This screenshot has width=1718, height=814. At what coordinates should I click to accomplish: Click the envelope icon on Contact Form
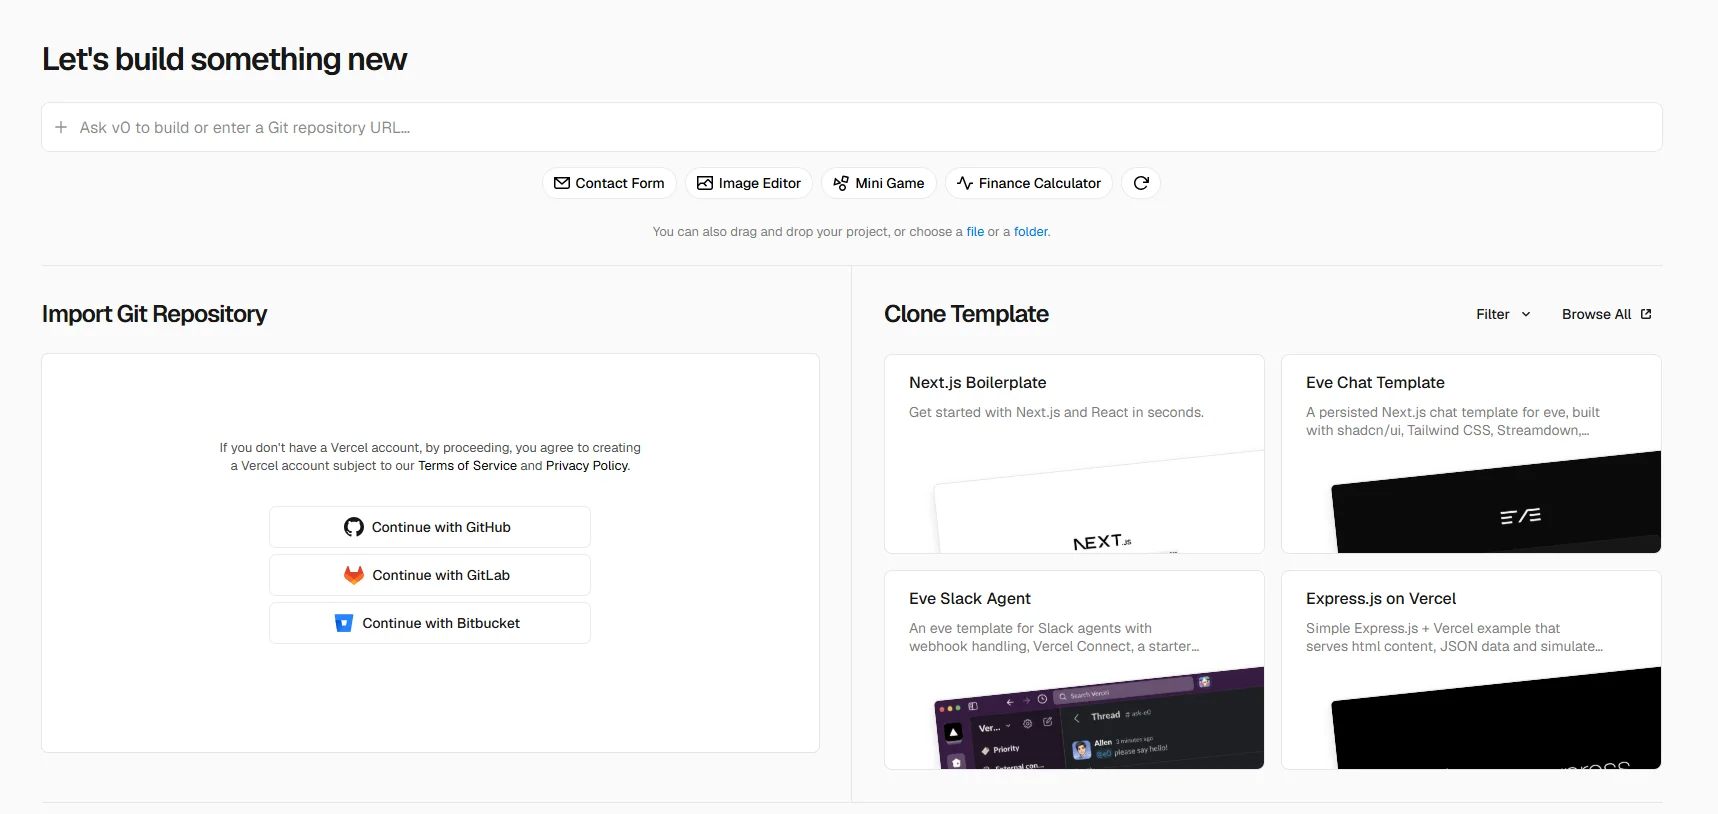tap(562, 183)
